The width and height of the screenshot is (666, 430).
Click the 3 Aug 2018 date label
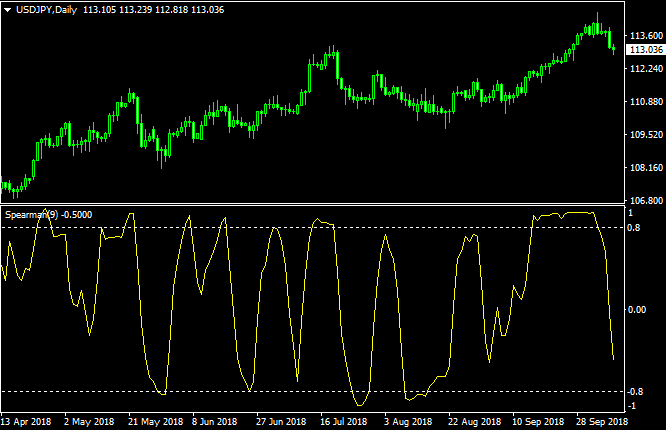(408, 422)
